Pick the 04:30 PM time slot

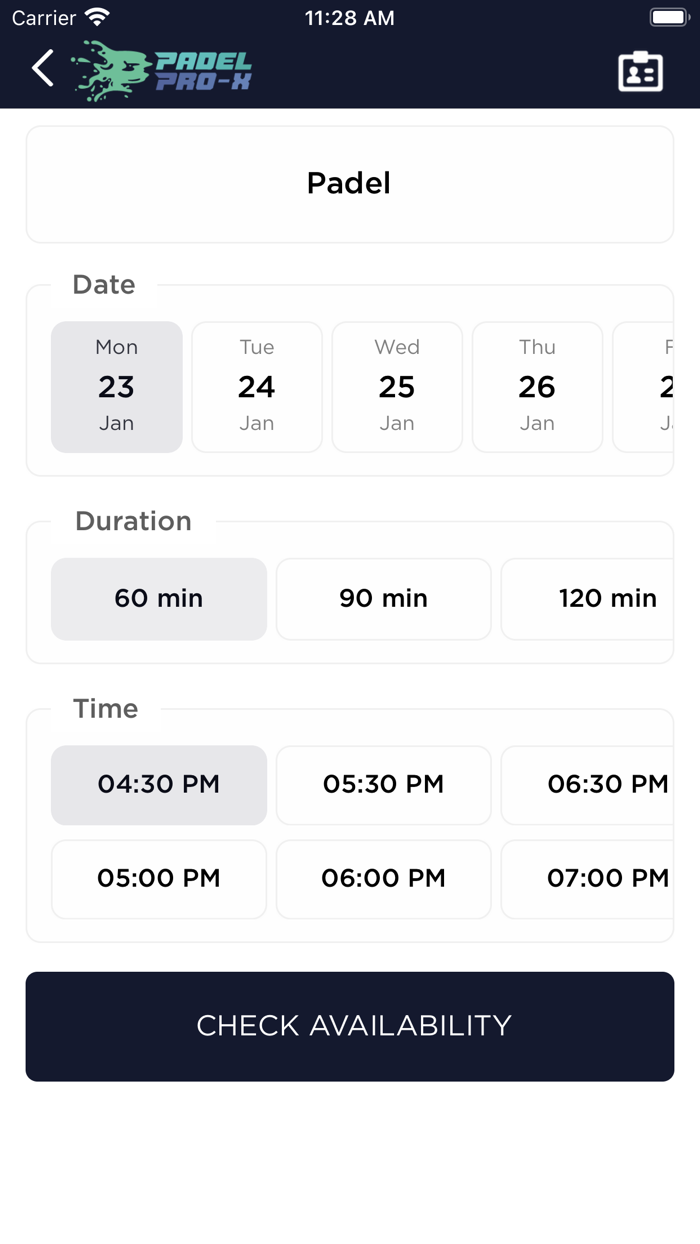point(159,785)
